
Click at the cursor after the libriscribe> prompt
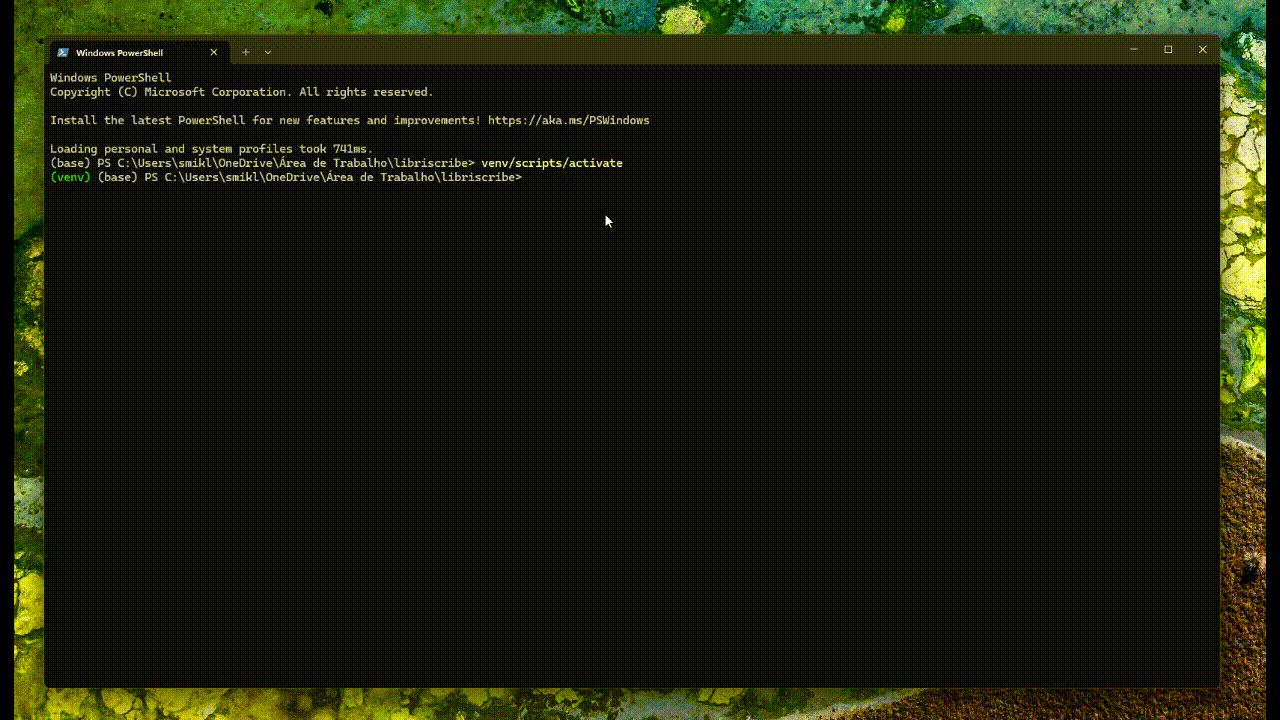coord(528,177)
